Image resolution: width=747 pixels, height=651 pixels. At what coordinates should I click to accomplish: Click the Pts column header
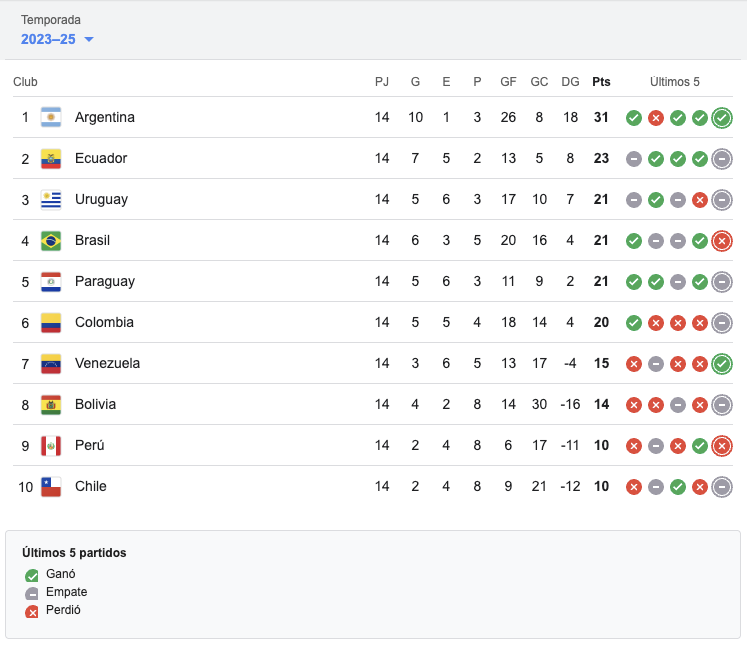click(x=601, y=82)
